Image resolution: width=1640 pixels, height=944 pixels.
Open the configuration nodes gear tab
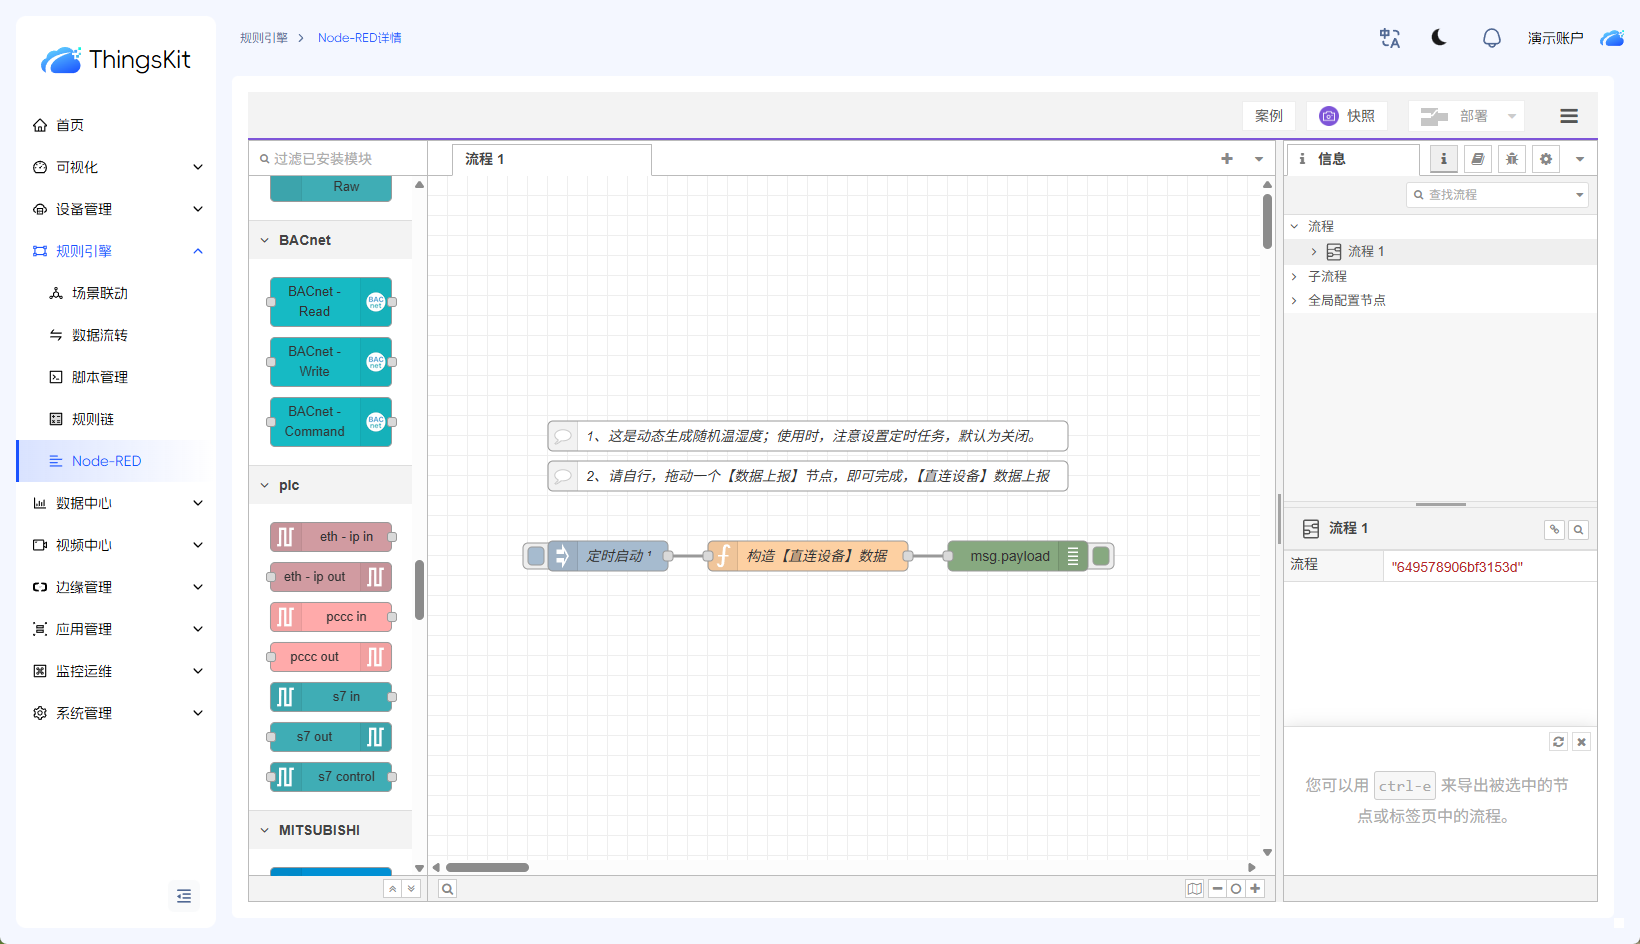pyautogui.click(x=1545, y=159)
